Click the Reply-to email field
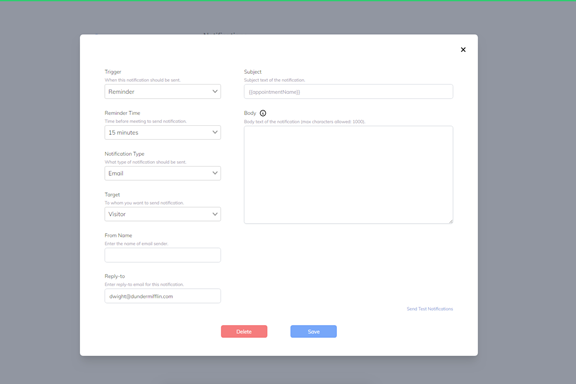 click(x=162, y=296)
